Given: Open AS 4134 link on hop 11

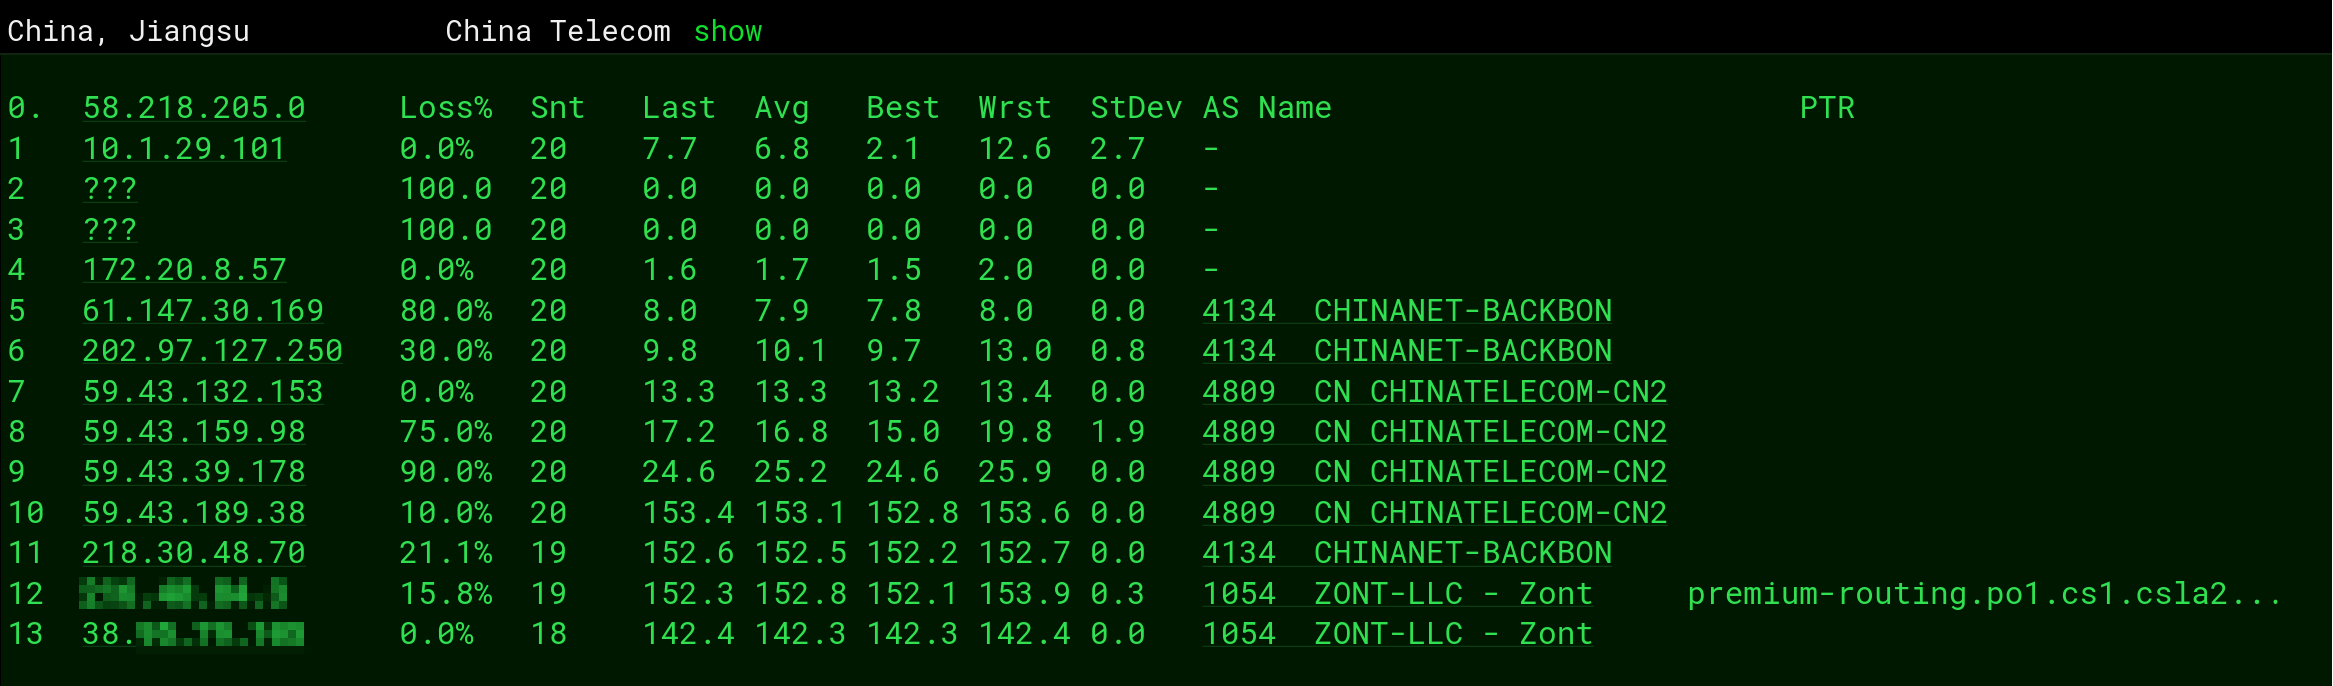Looking at the screenshot, I should click(x=1406, y=553).
